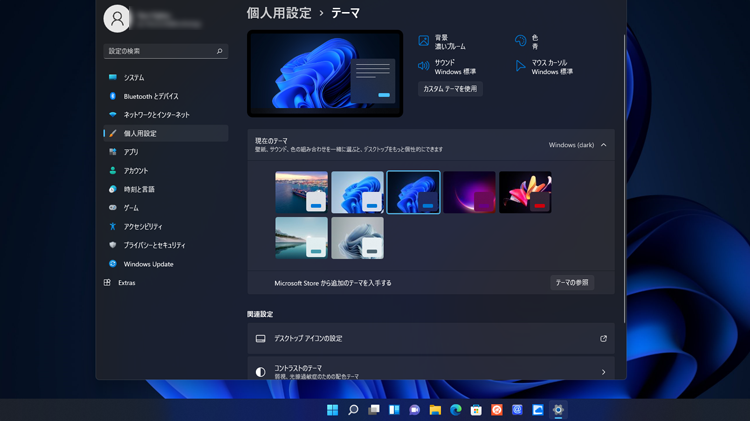Image resolution: width=750 pixels, height=421 pixels.
Task: Click the external link icon for desktop icons
Action: (x=604, y=339)
